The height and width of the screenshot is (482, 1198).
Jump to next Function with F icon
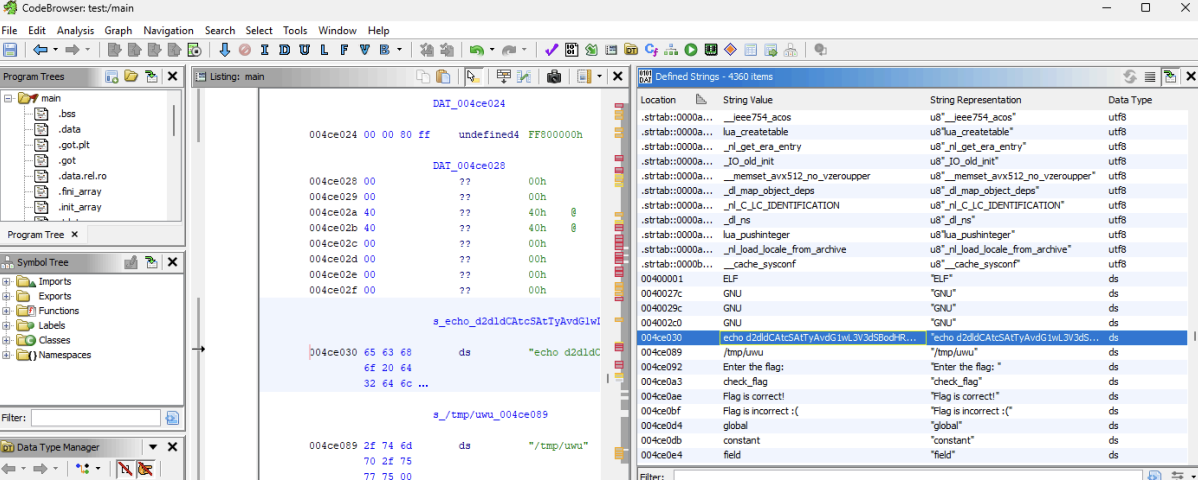pos(344,50)
